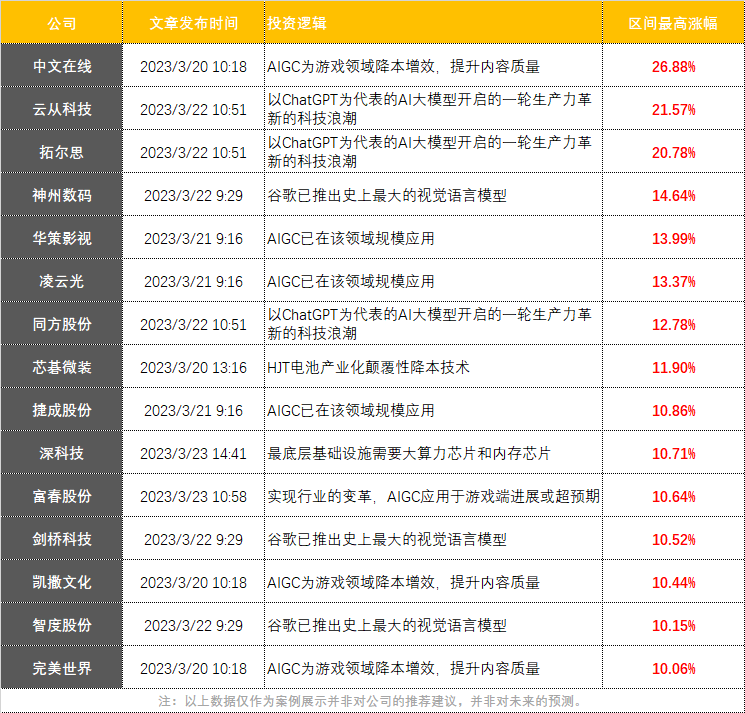Click the 区间最高涨幅 column header

673,23
